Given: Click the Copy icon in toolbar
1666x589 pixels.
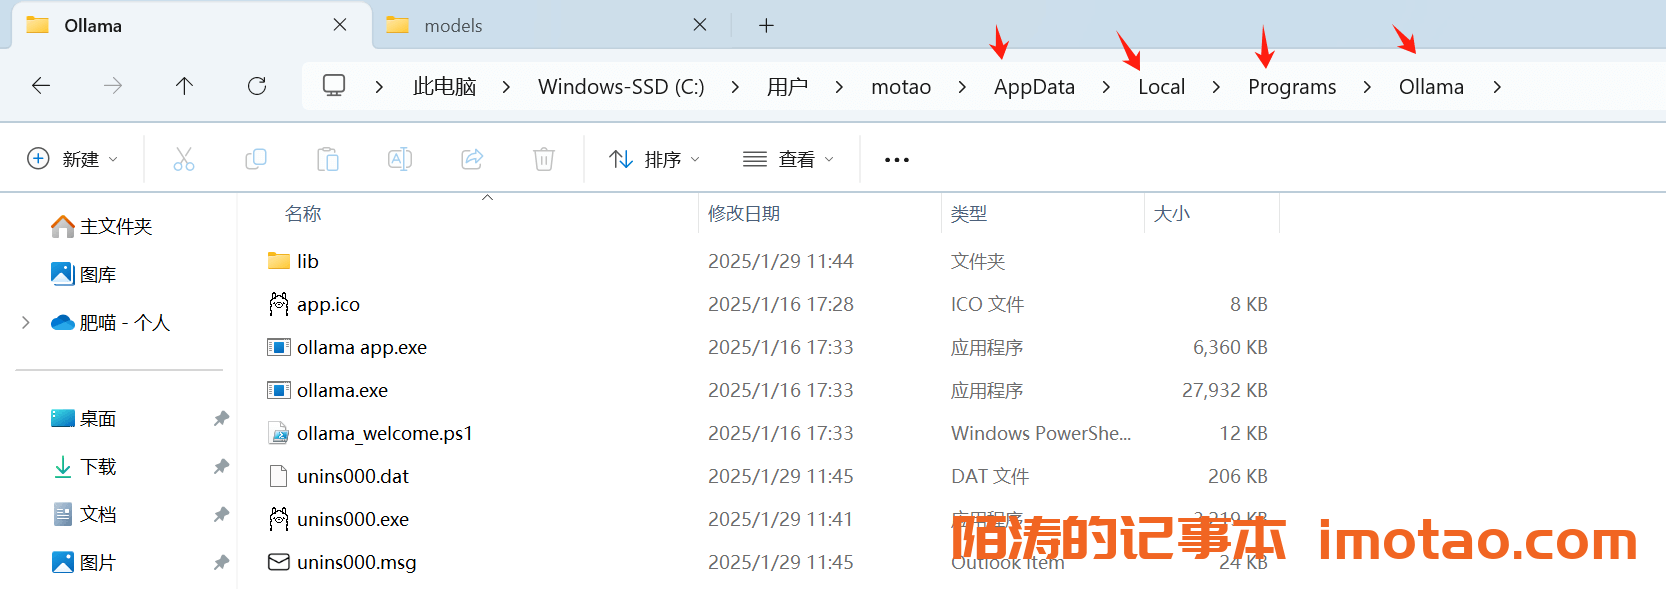Looking at the screenshot, I should [x=256, y=159].
